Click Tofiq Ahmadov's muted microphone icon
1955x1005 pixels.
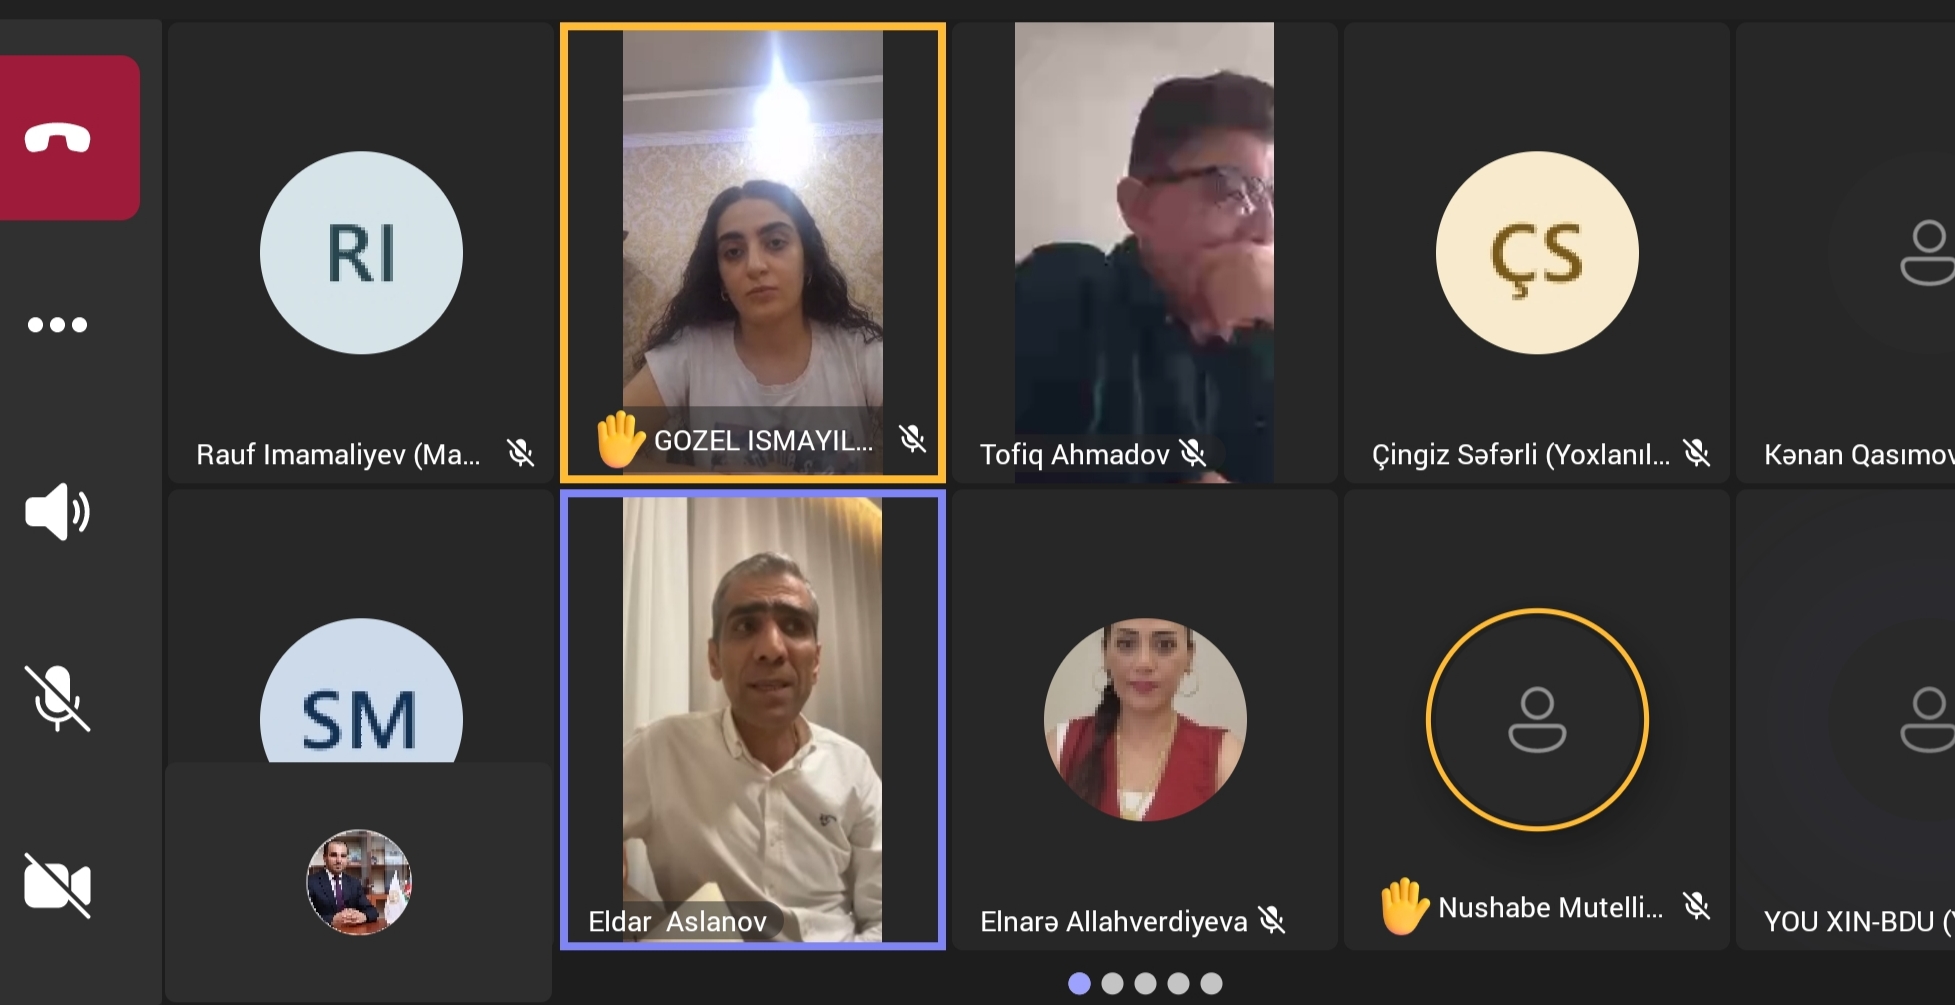[x=1193, y=454]
